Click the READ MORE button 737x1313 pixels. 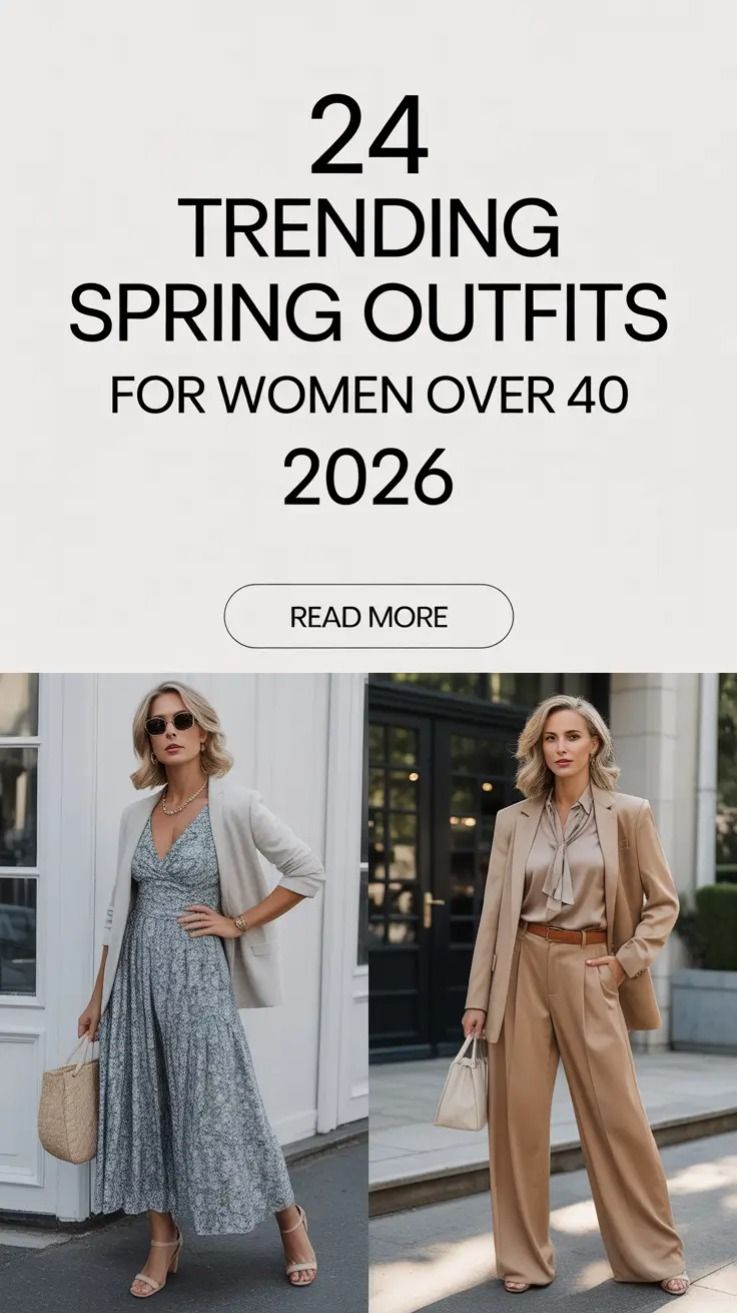tap(368, 617)
